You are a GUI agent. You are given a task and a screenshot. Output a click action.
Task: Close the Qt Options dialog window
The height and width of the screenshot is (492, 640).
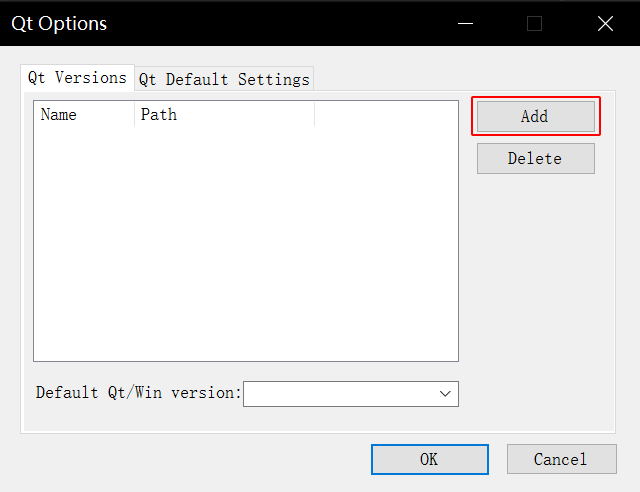pyautogui.click(x=605, y=23)
